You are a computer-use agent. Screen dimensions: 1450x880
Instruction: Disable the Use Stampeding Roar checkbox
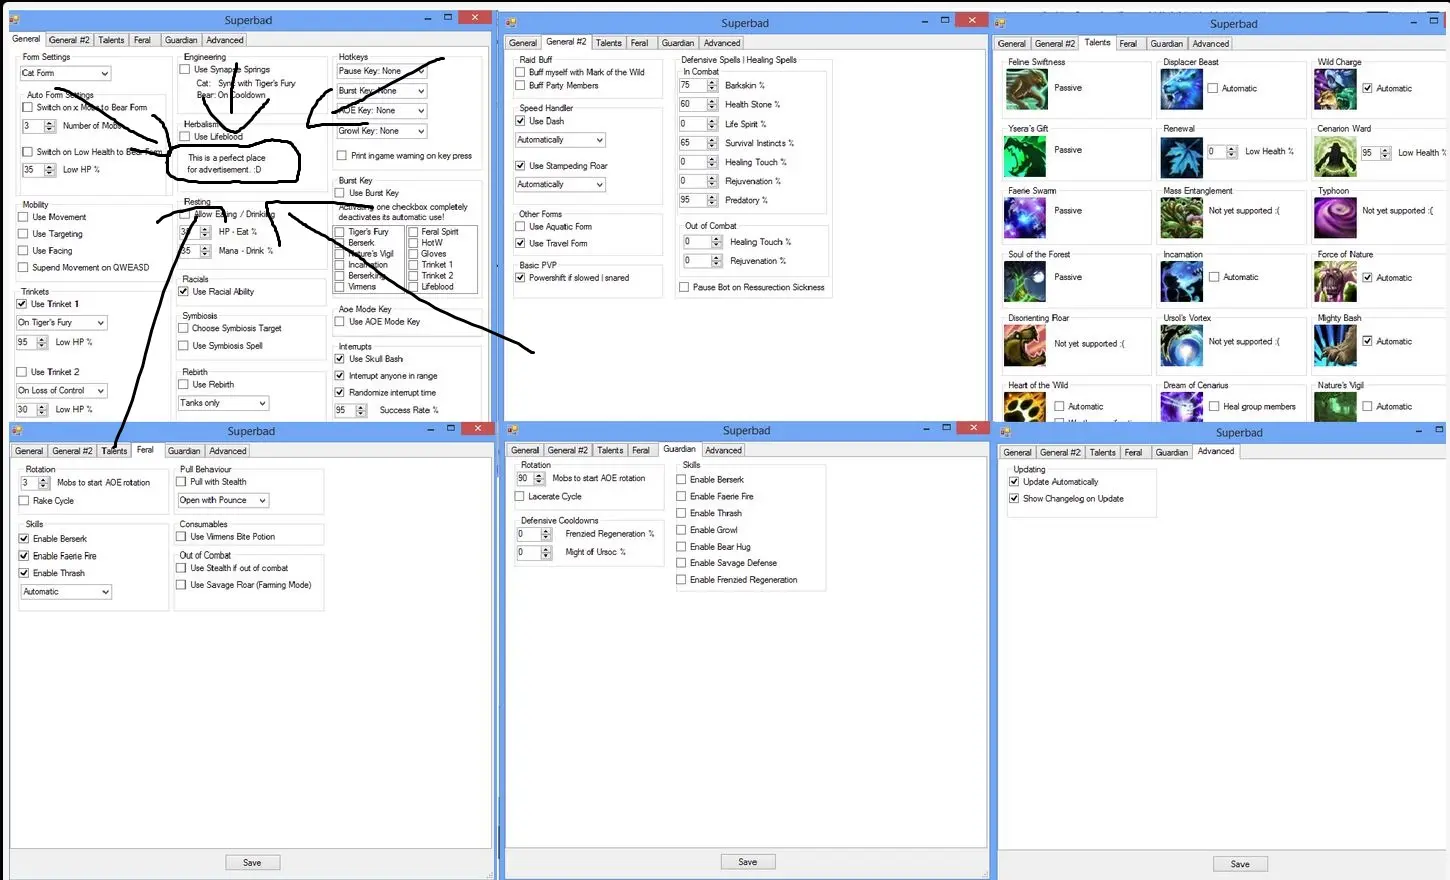click(520, 166)
